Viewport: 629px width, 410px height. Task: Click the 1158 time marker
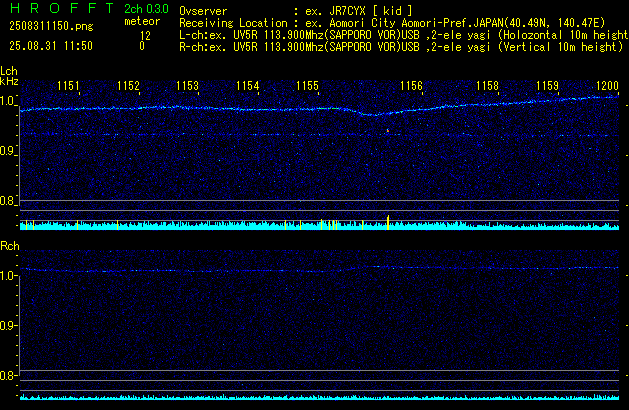pyautogui.click(x=487, y=86)
